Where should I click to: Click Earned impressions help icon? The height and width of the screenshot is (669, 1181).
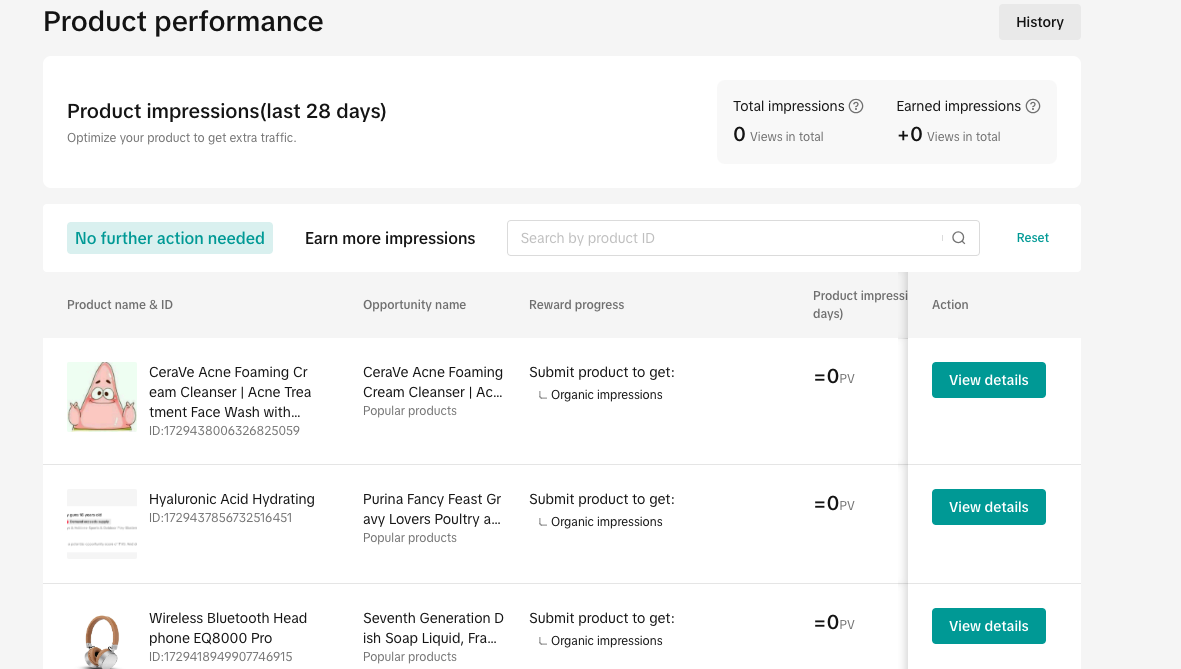click(x=1033, y=106)
